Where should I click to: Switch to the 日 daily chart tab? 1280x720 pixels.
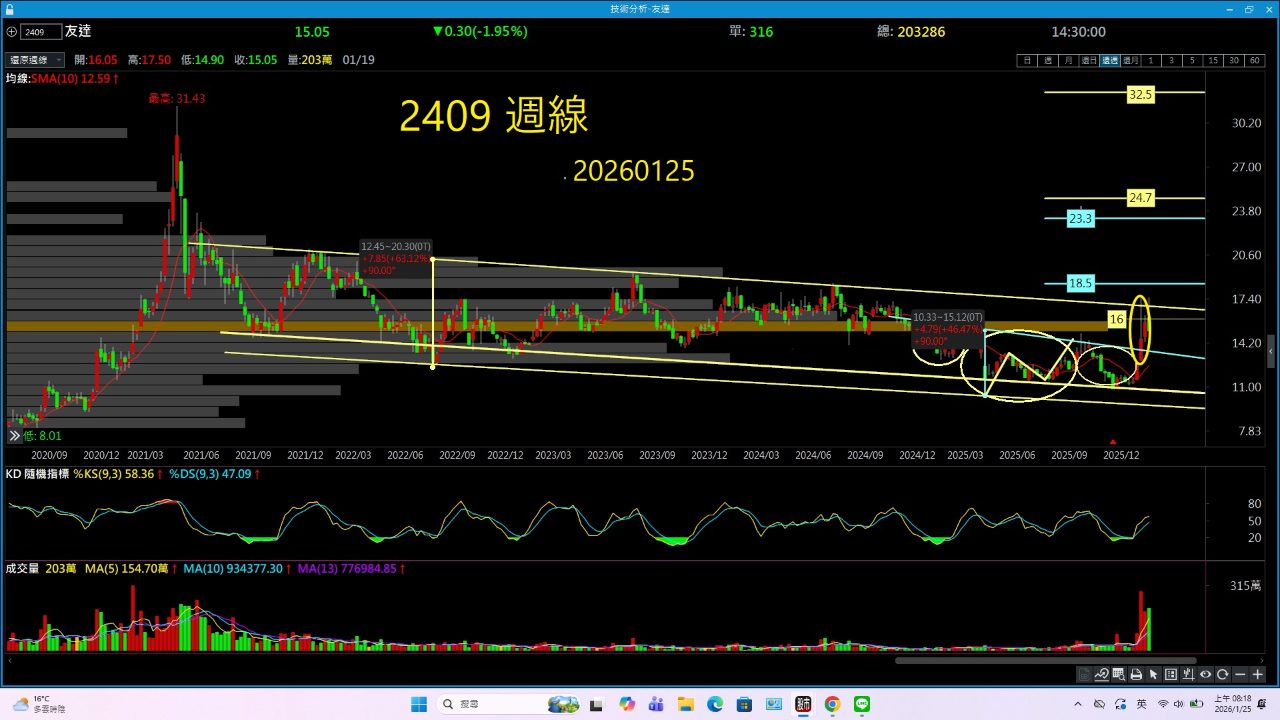click(x=1027, y=60)
